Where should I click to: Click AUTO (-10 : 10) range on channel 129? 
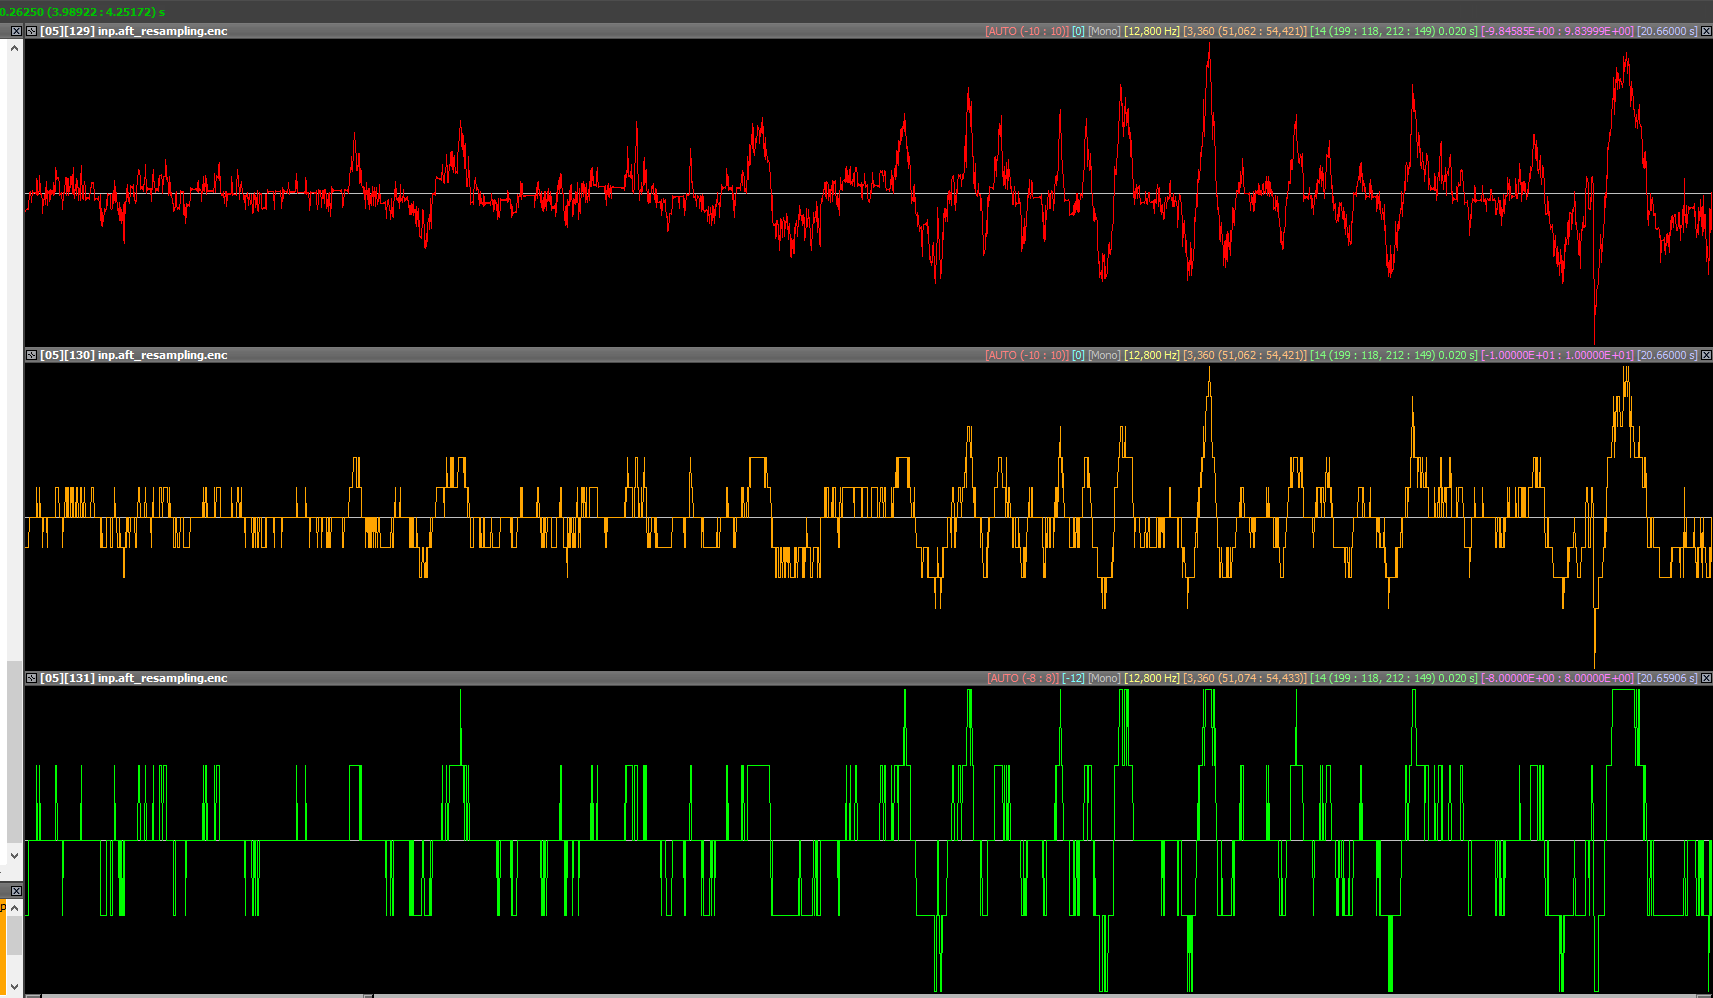tap(1026, 31)
